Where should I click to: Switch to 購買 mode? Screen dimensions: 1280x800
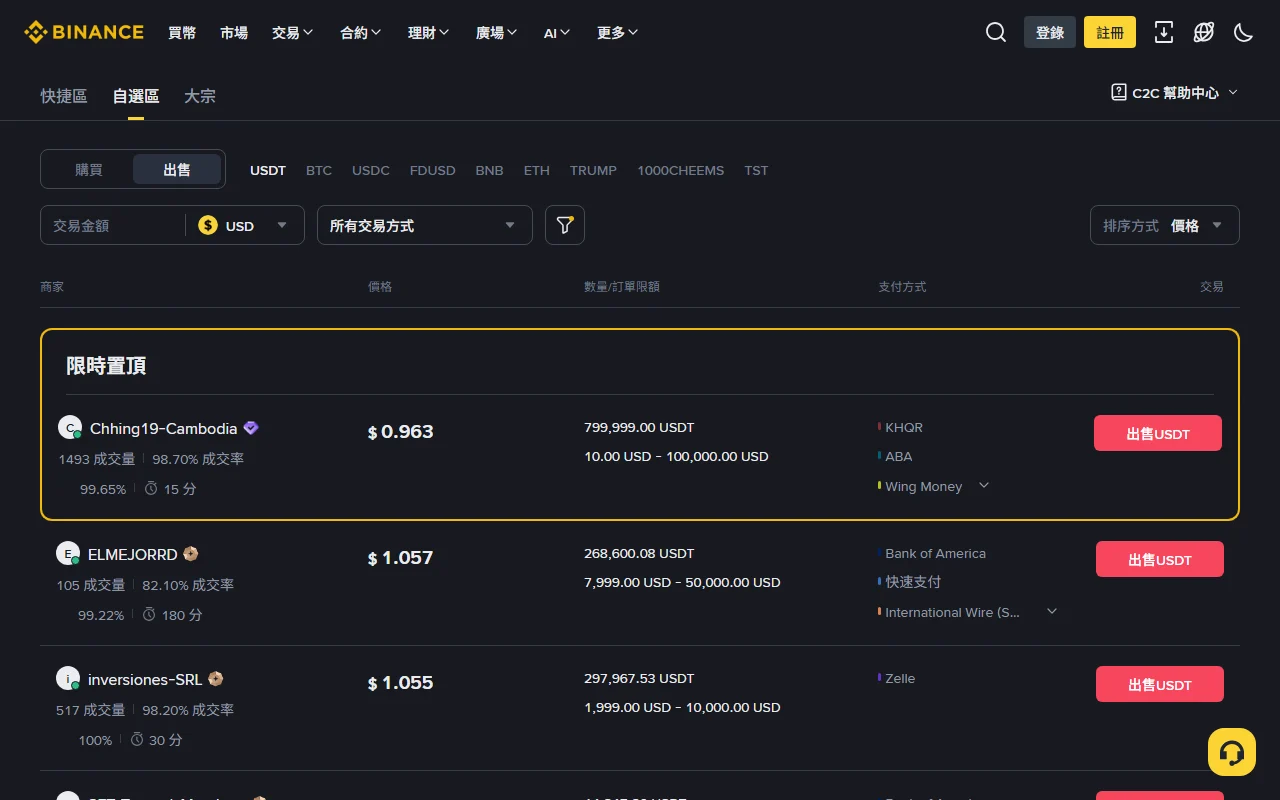click(89, 169)
